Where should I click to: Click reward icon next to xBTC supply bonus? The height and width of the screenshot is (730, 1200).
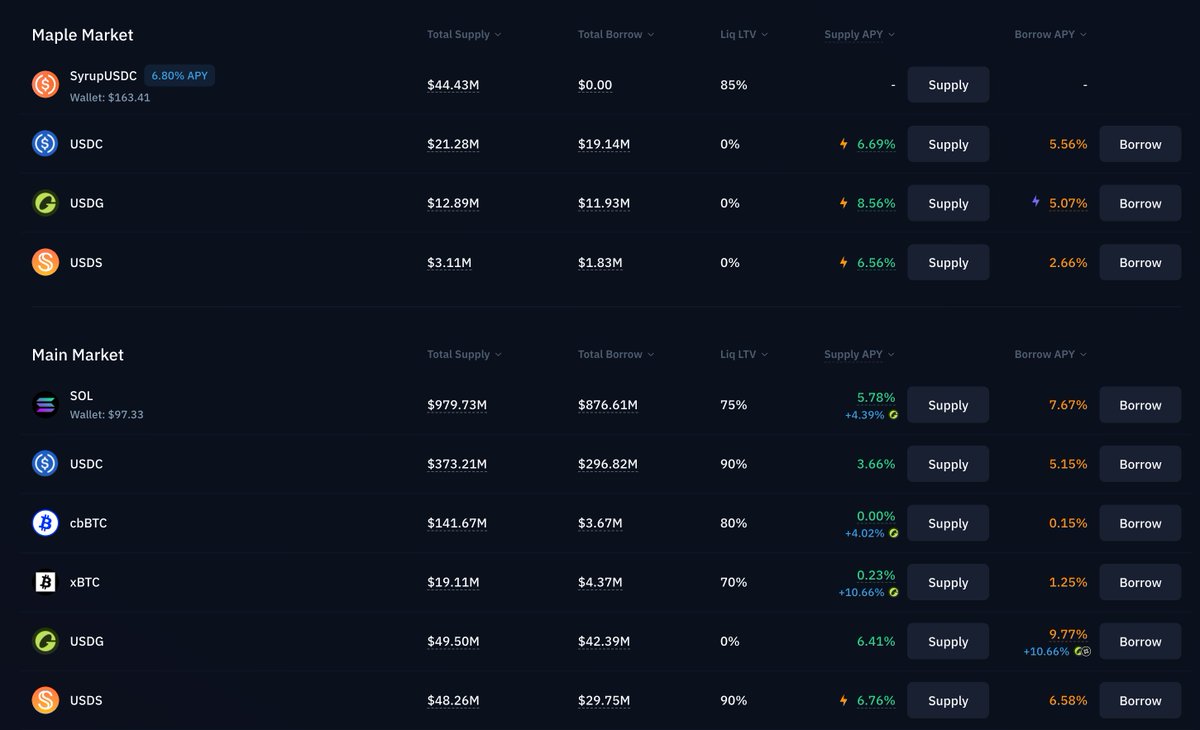tap(893, 592)
